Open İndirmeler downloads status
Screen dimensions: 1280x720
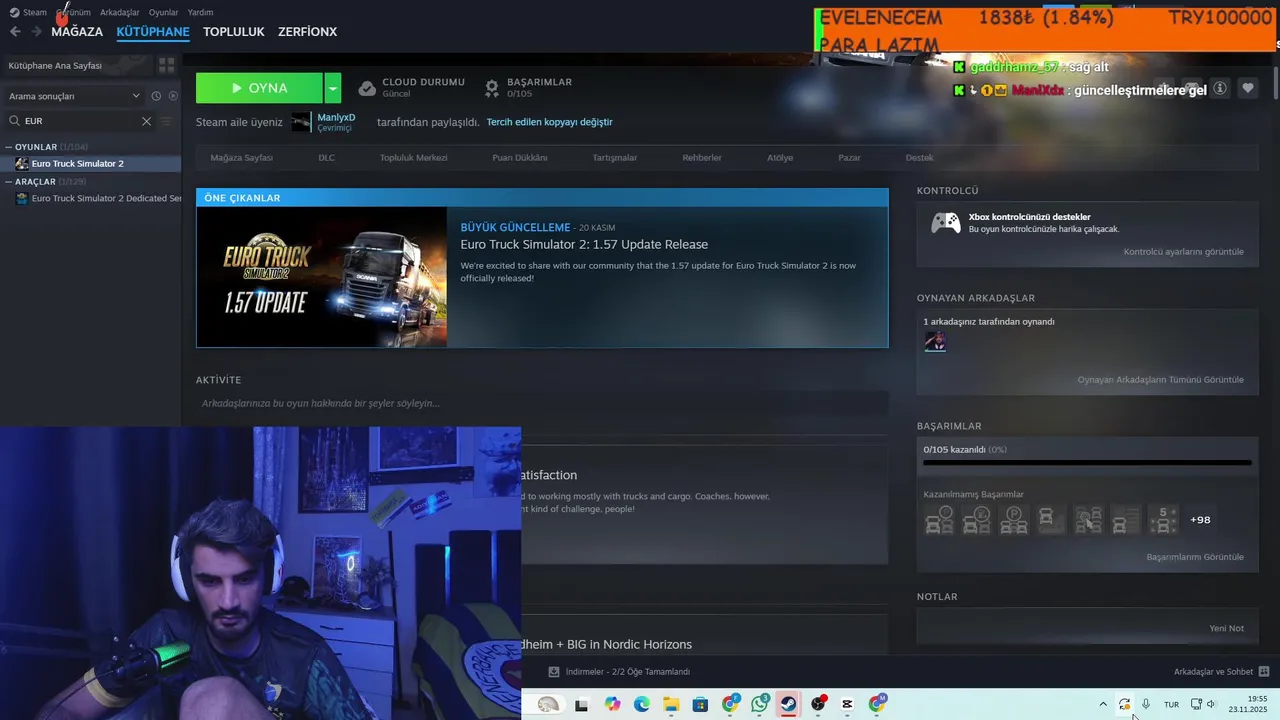coord(619,672)
